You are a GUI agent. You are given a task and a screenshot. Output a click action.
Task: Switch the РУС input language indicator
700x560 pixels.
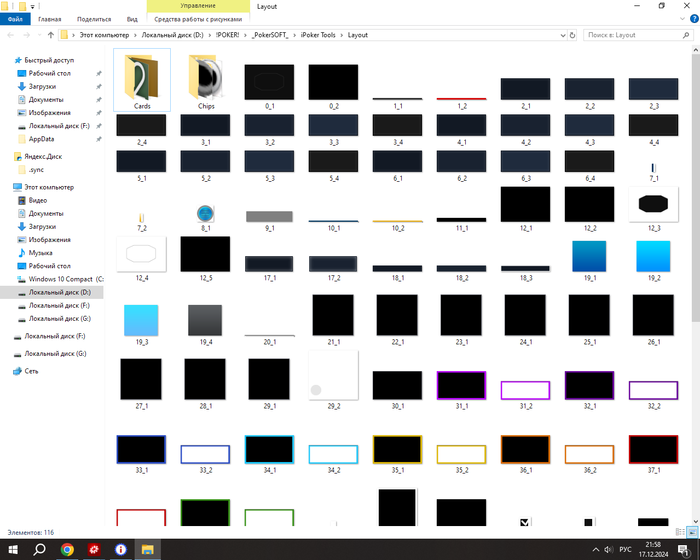pos(625,549)
